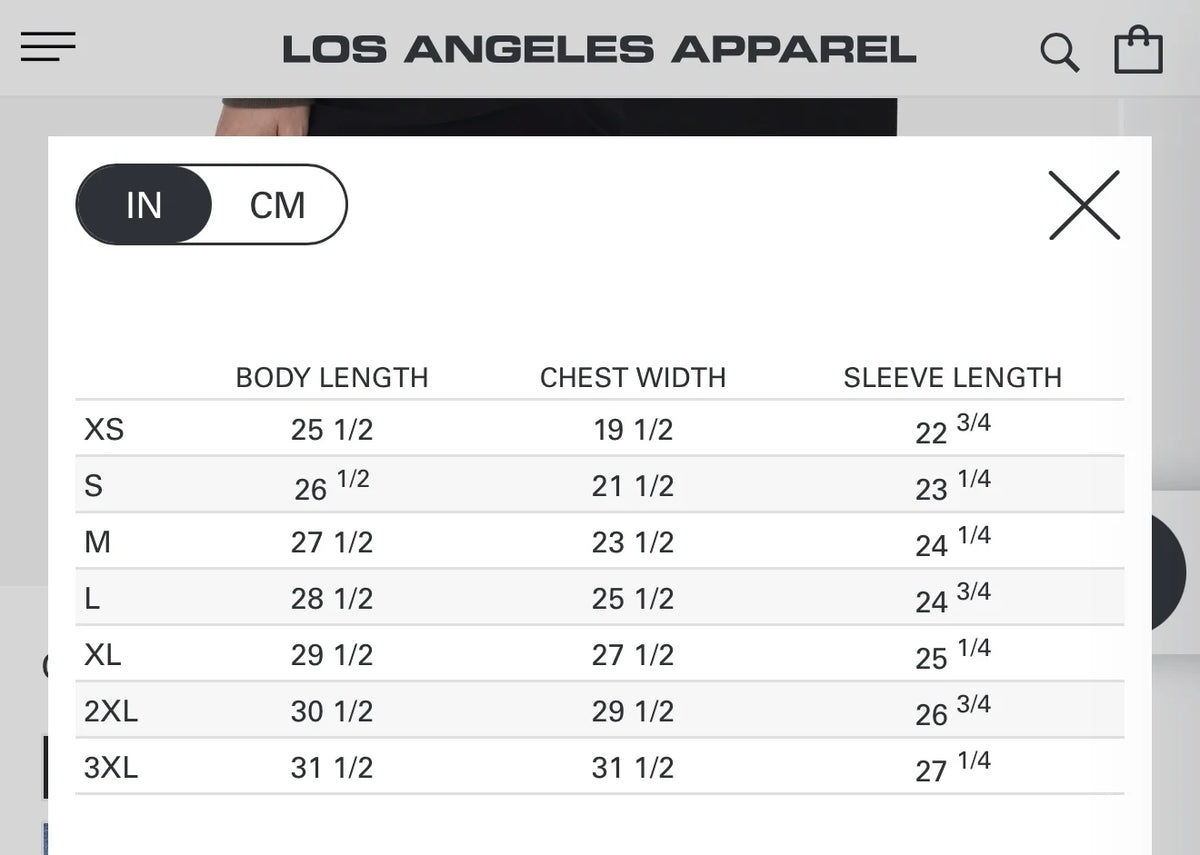Select the Chest Width column header
1200x855 pixels.
[633, 378]
